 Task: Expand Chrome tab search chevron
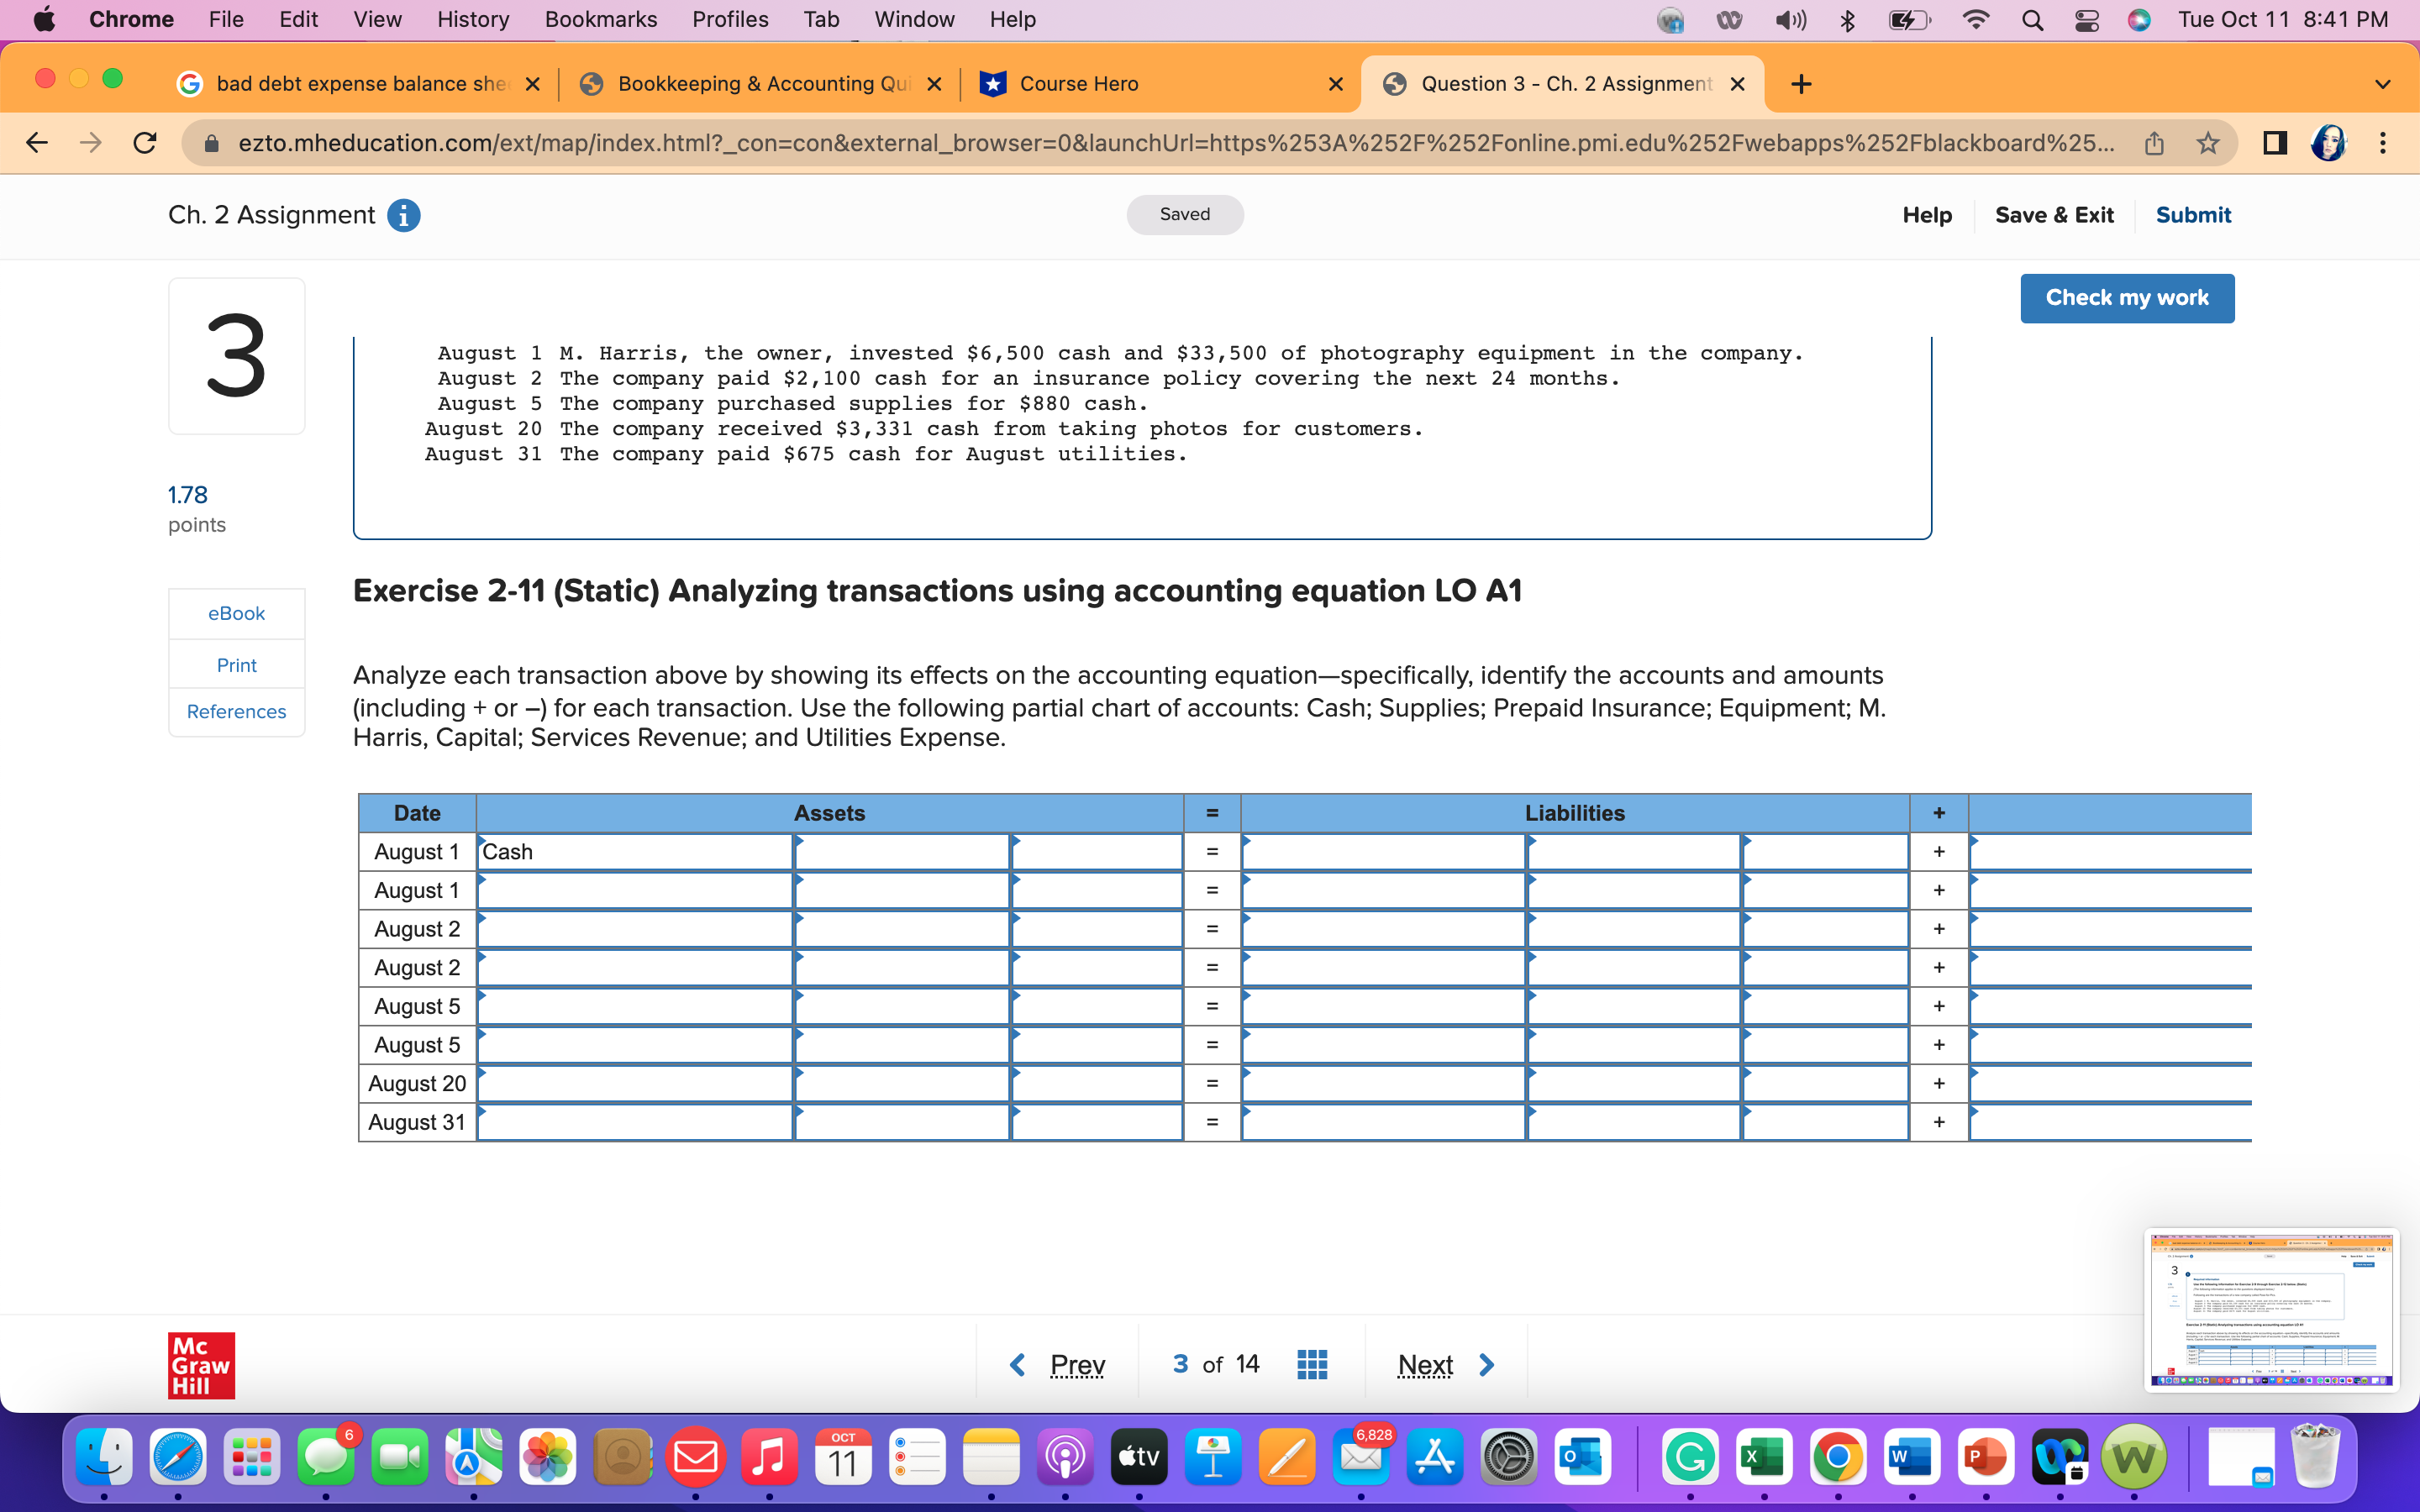[2382, 84]
